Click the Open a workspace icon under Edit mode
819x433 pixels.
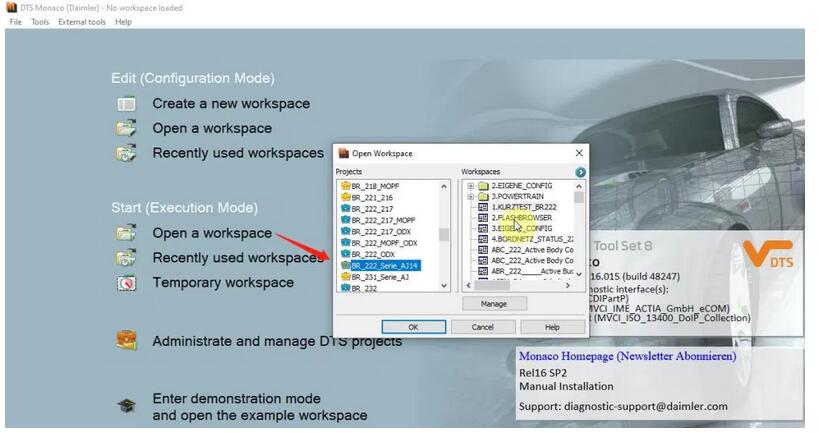[x=126, y=128]
